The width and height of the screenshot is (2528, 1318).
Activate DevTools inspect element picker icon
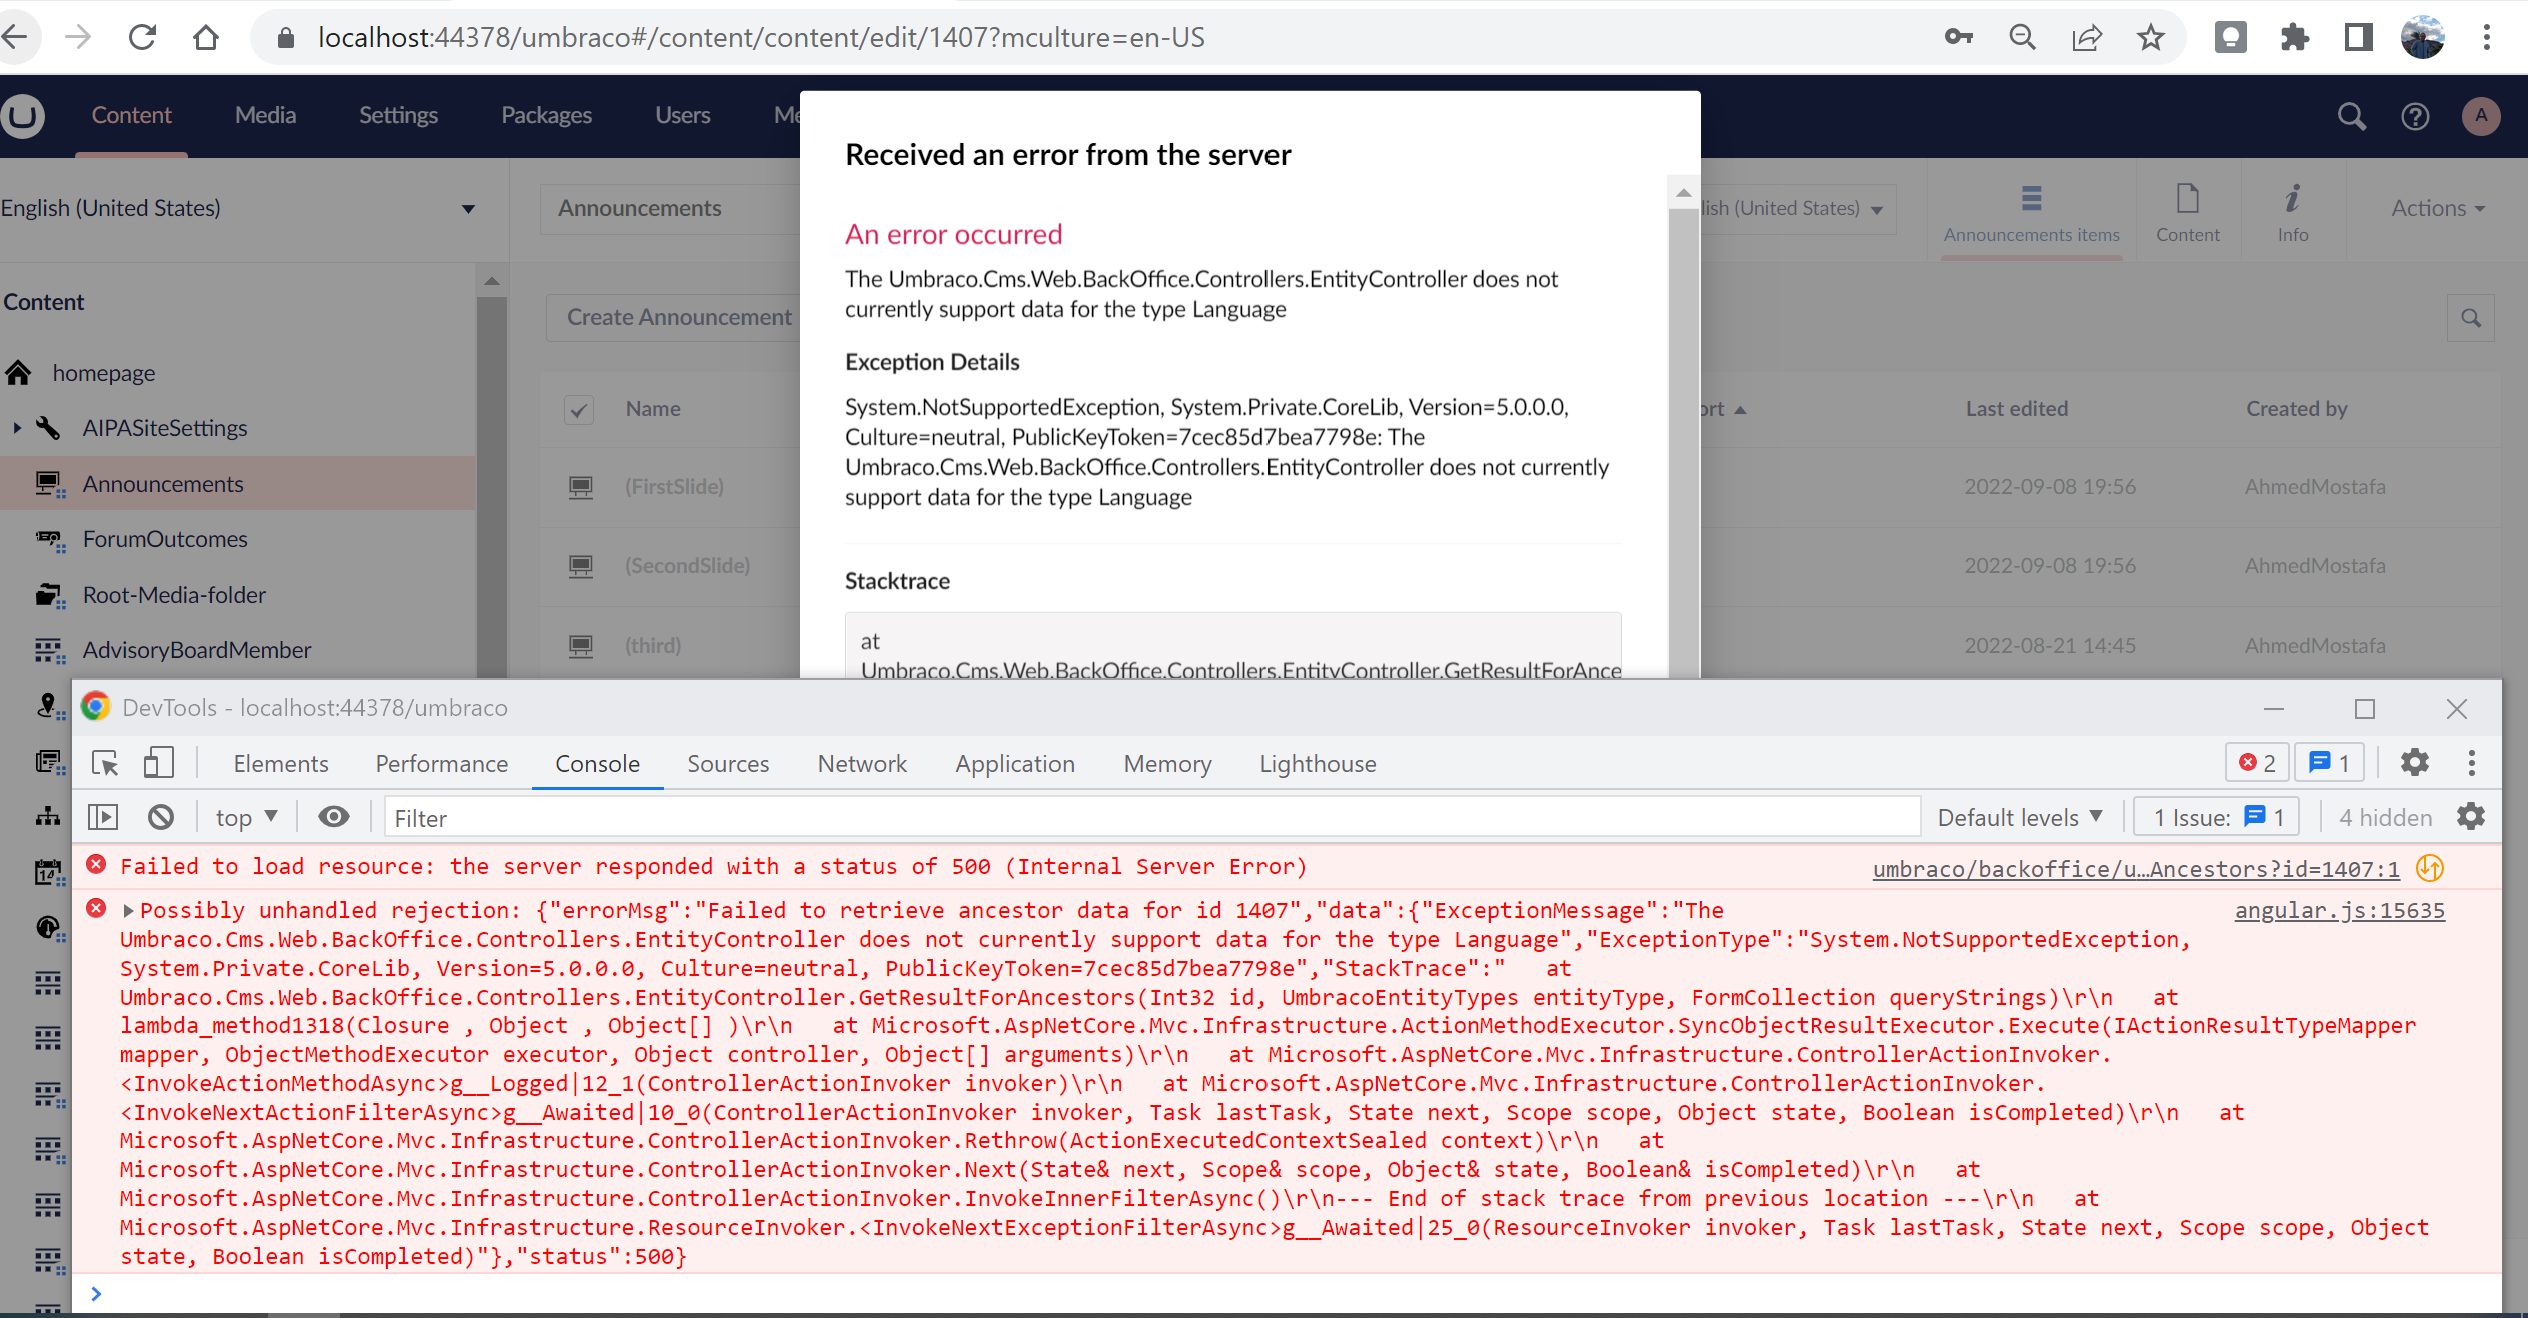pyautogui.click(x=105, y=763)
